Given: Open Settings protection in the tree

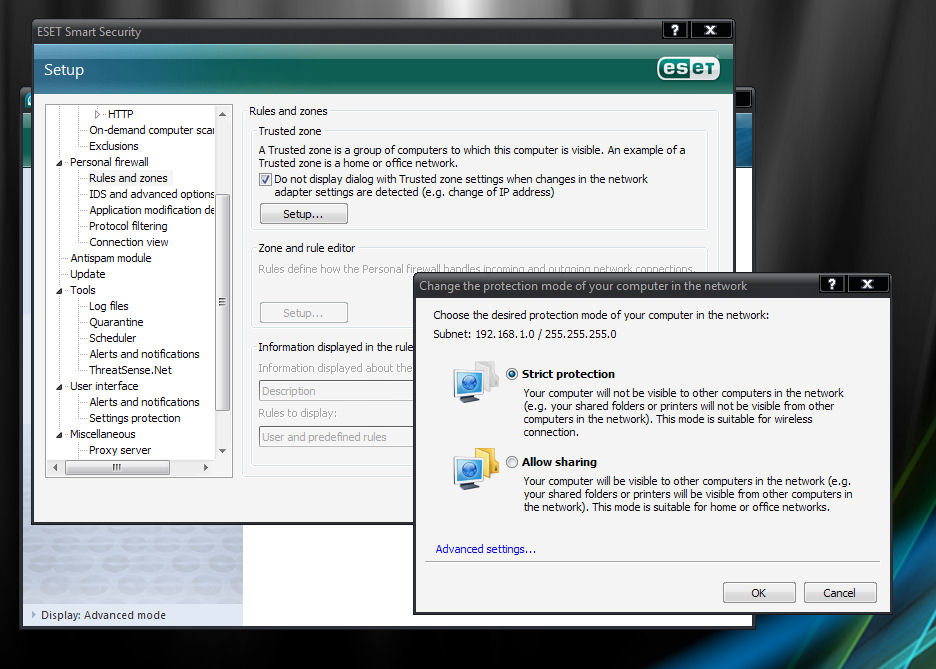Looking at the screenshot, I should coord(134,418).
